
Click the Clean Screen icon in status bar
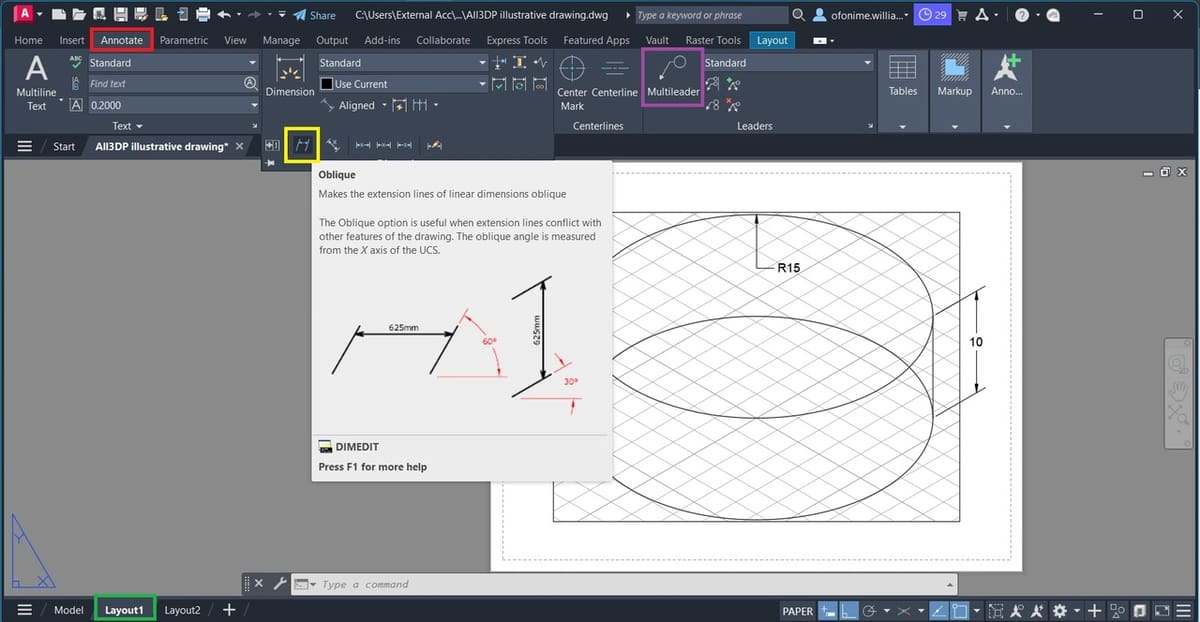click(x=1160, y=610)
